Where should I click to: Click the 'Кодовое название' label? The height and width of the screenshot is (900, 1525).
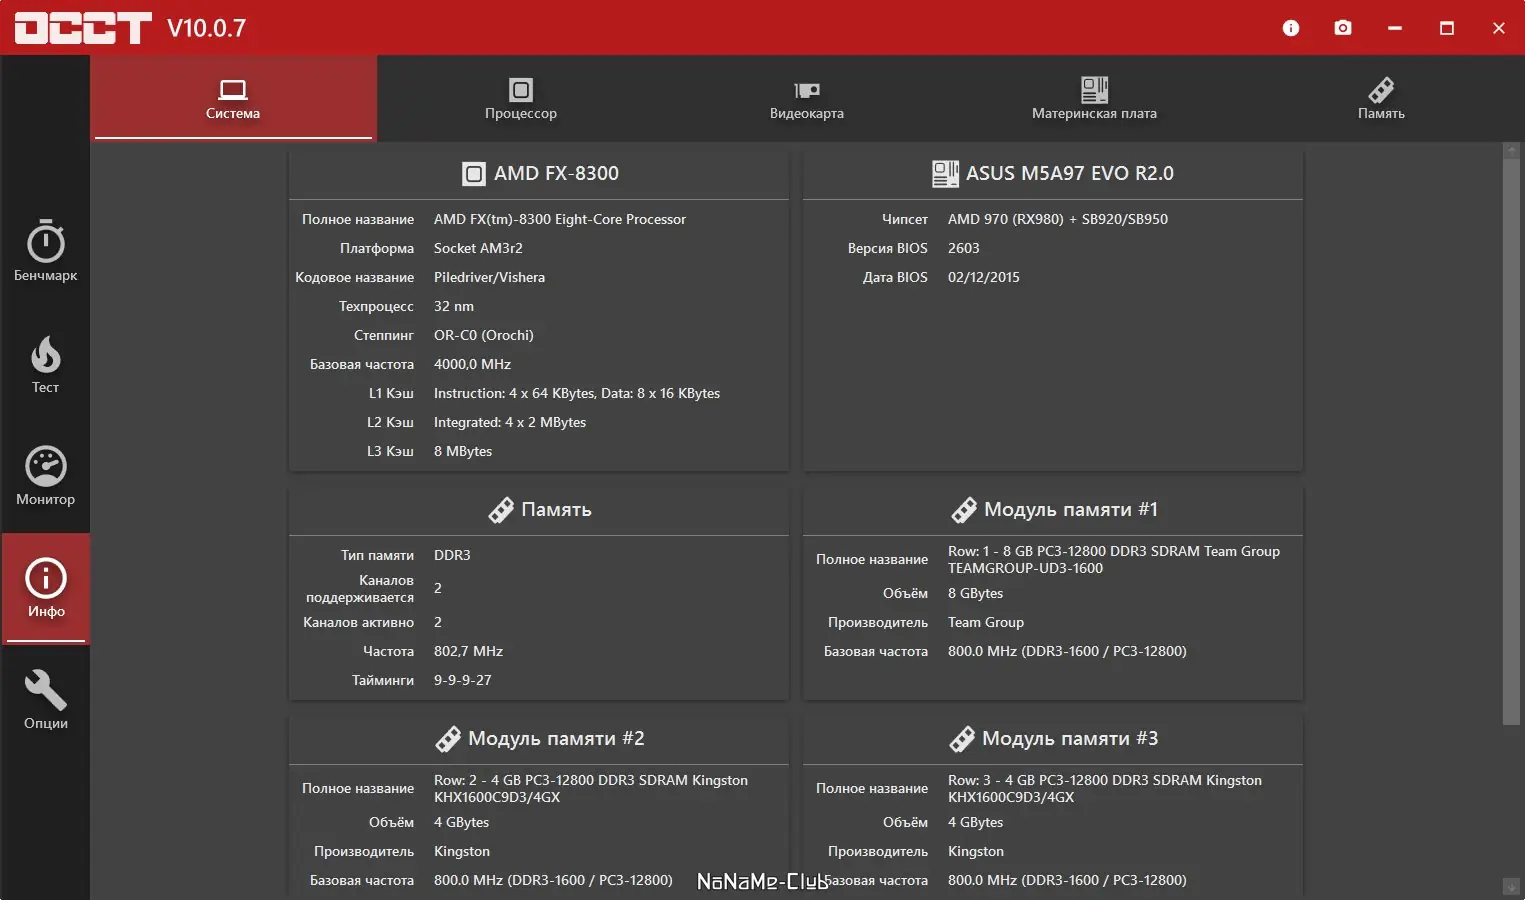pyautogui.click(x=355, y=278)
